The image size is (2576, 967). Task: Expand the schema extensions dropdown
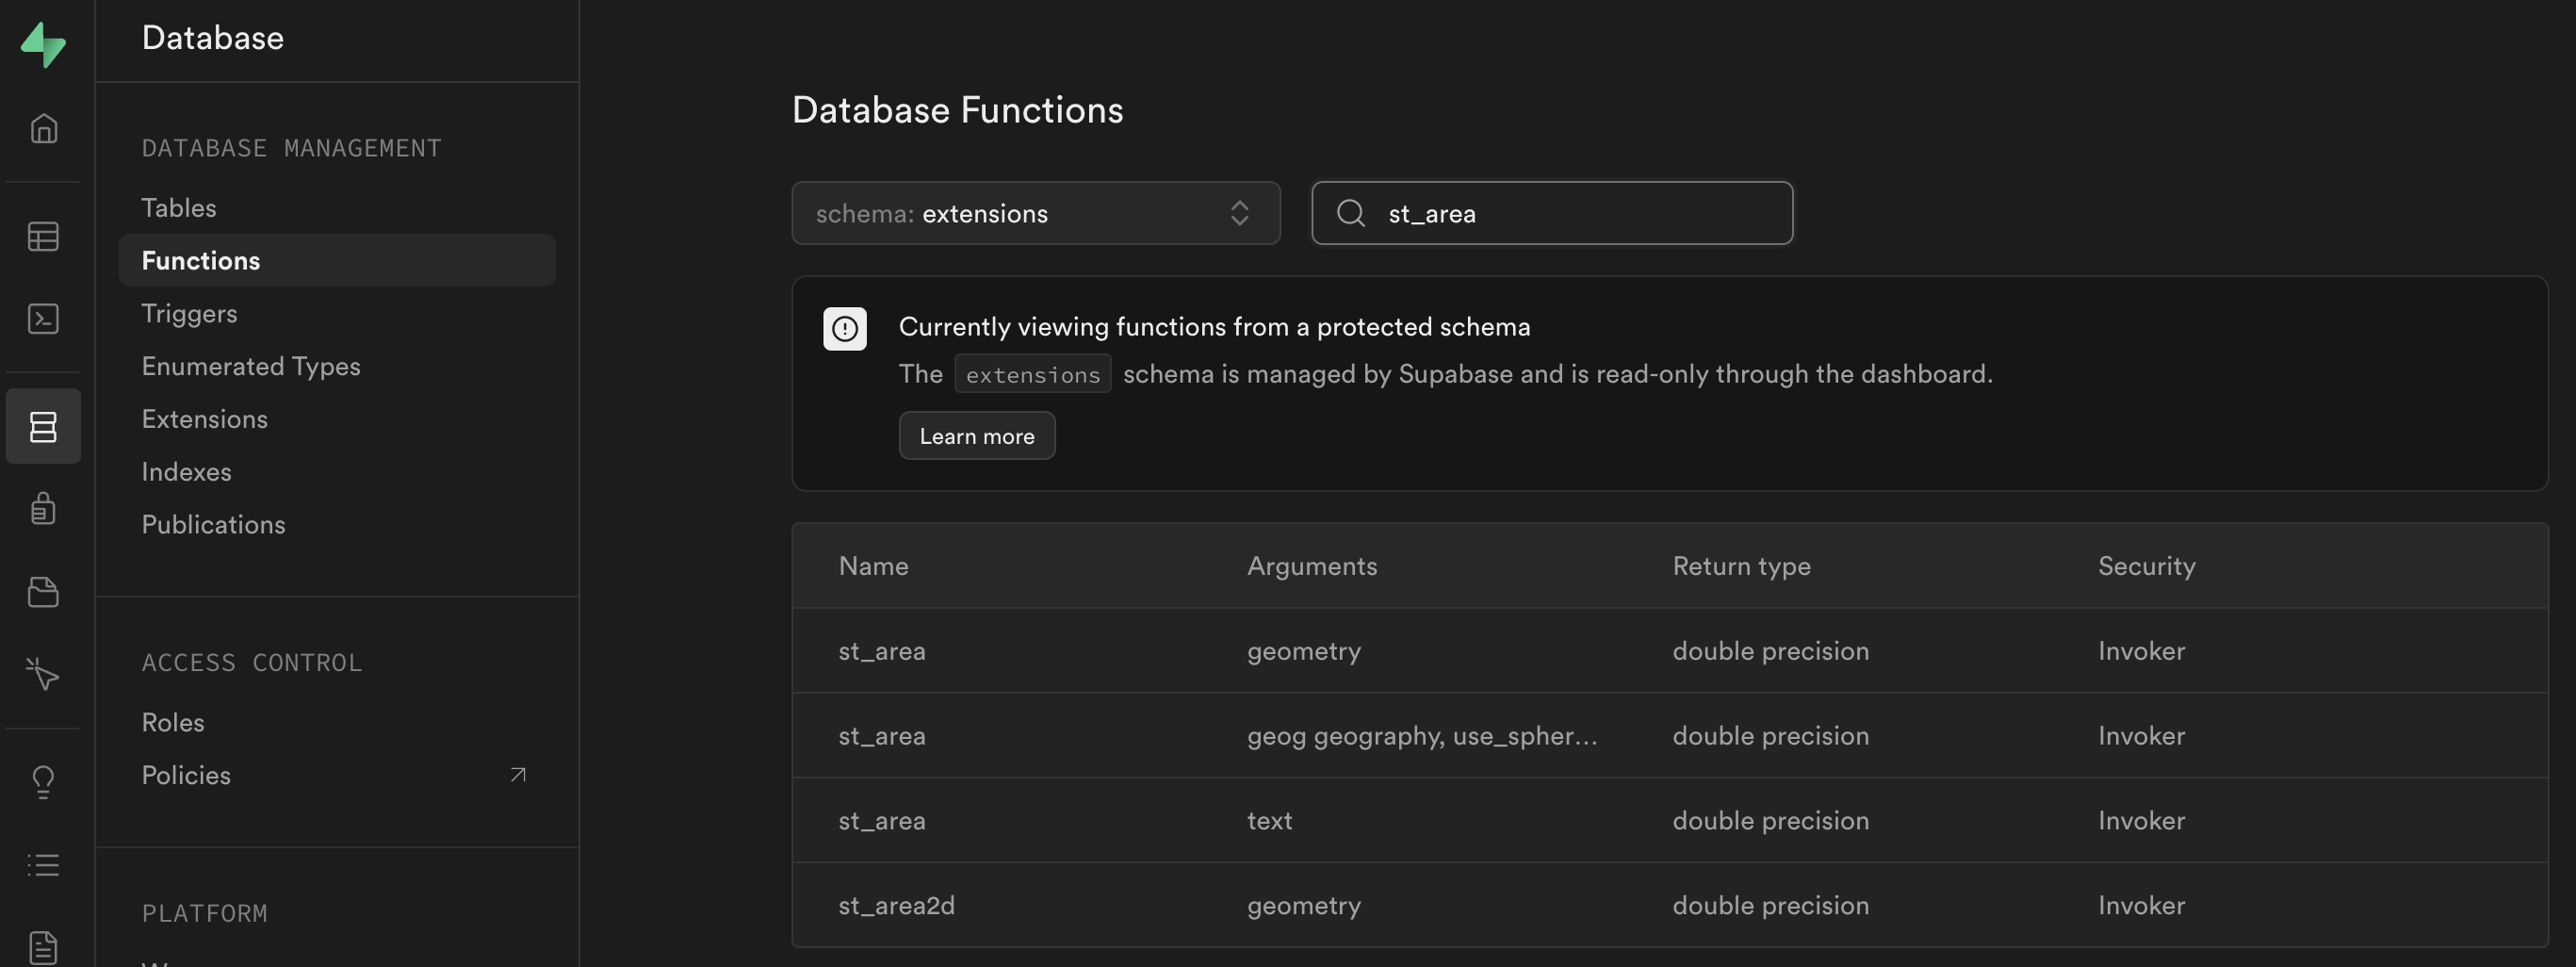pos(1035,213)
